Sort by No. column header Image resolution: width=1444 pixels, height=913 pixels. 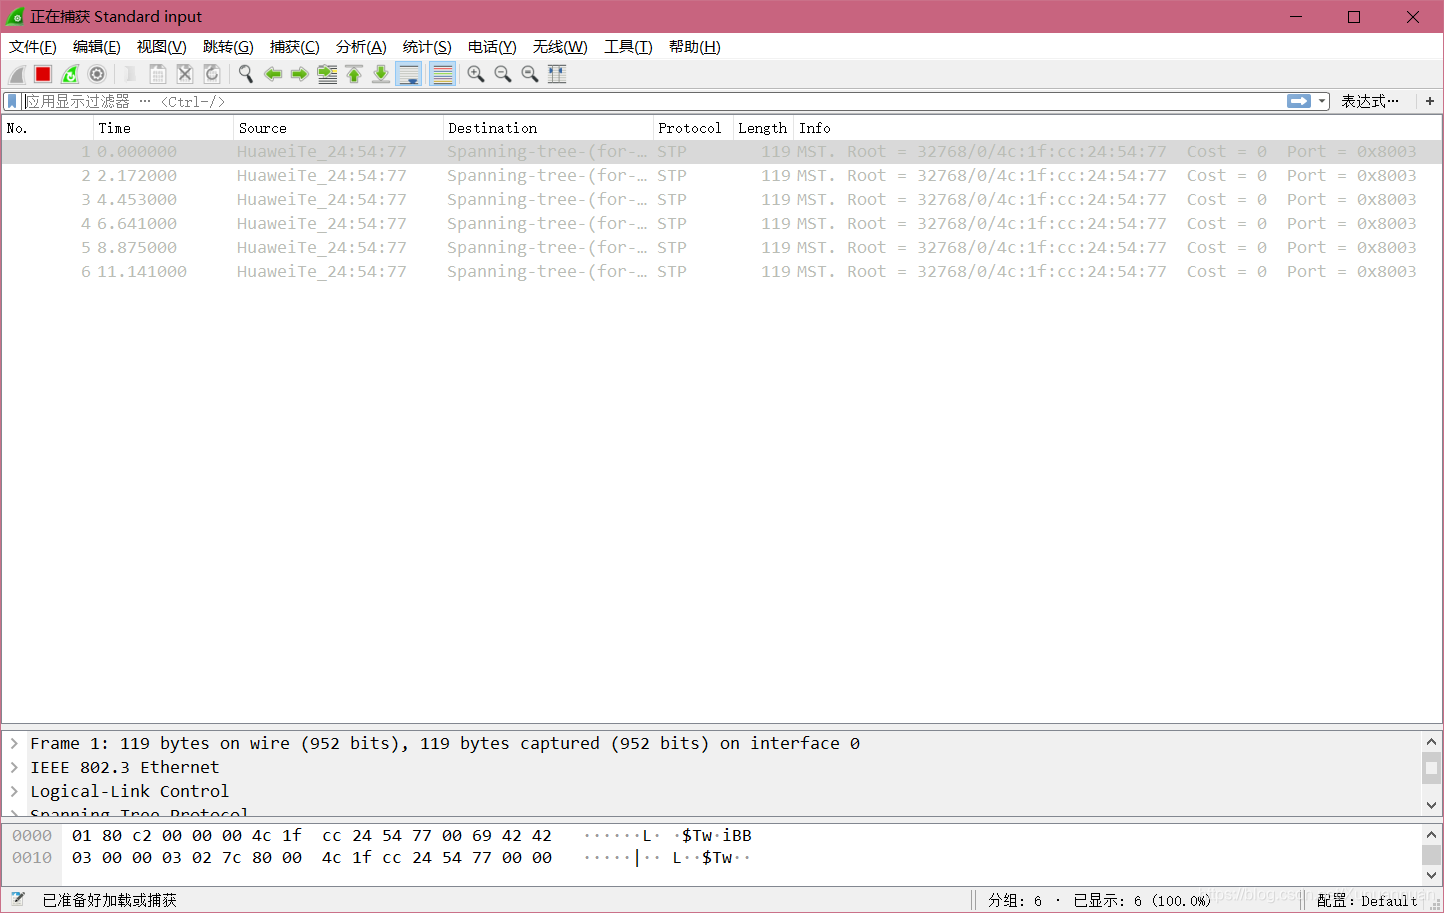click(48, 128)
